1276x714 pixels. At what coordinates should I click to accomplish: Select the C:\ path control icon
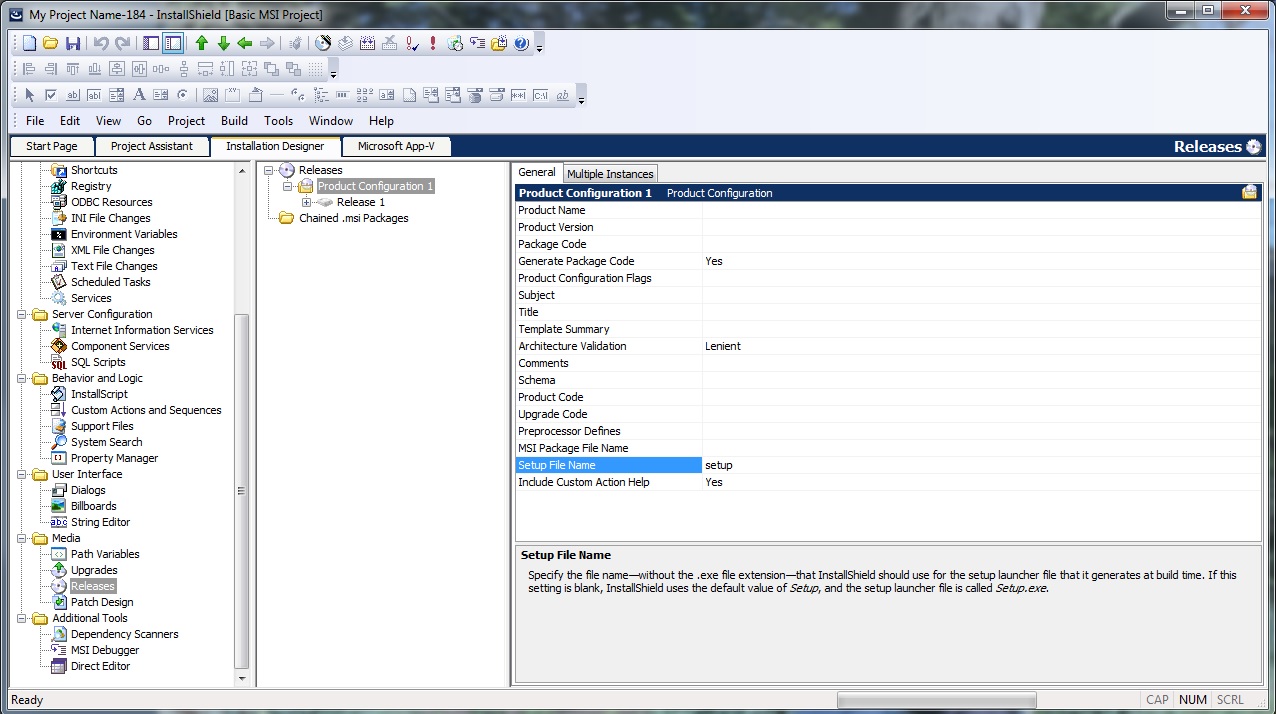[540, 95]
